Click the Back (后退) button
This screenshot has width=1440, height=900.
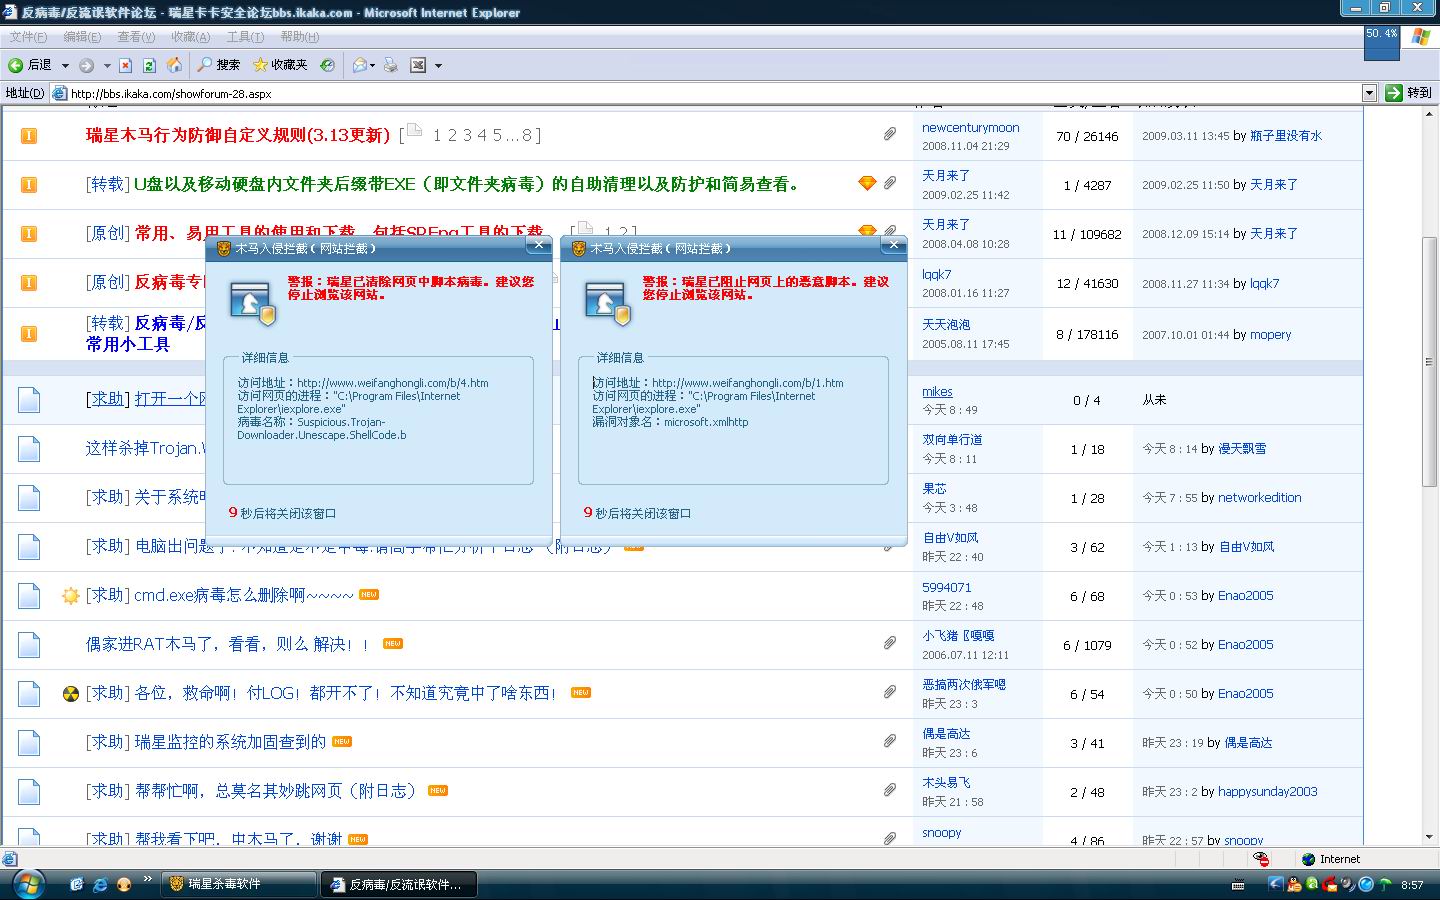tap(30, 65)
